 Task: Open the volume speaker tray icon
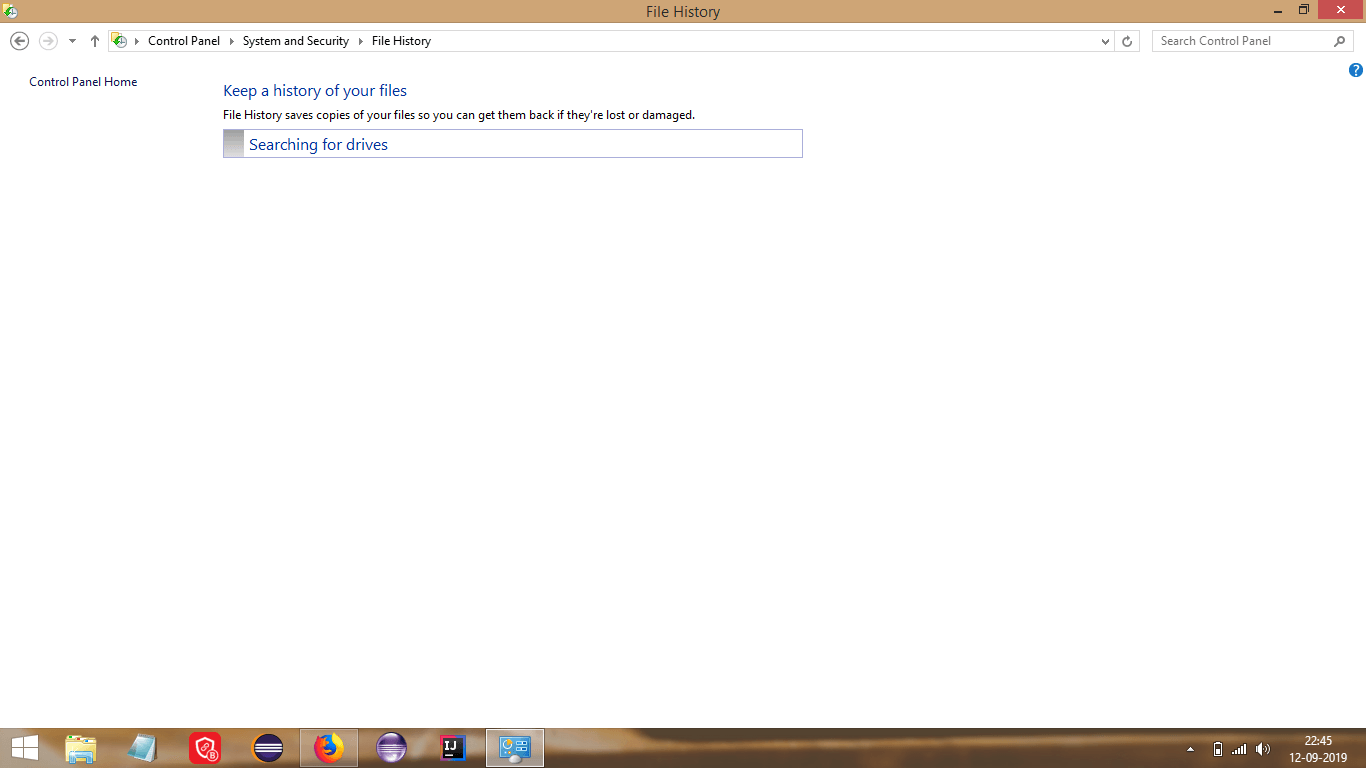(1263, 749)
